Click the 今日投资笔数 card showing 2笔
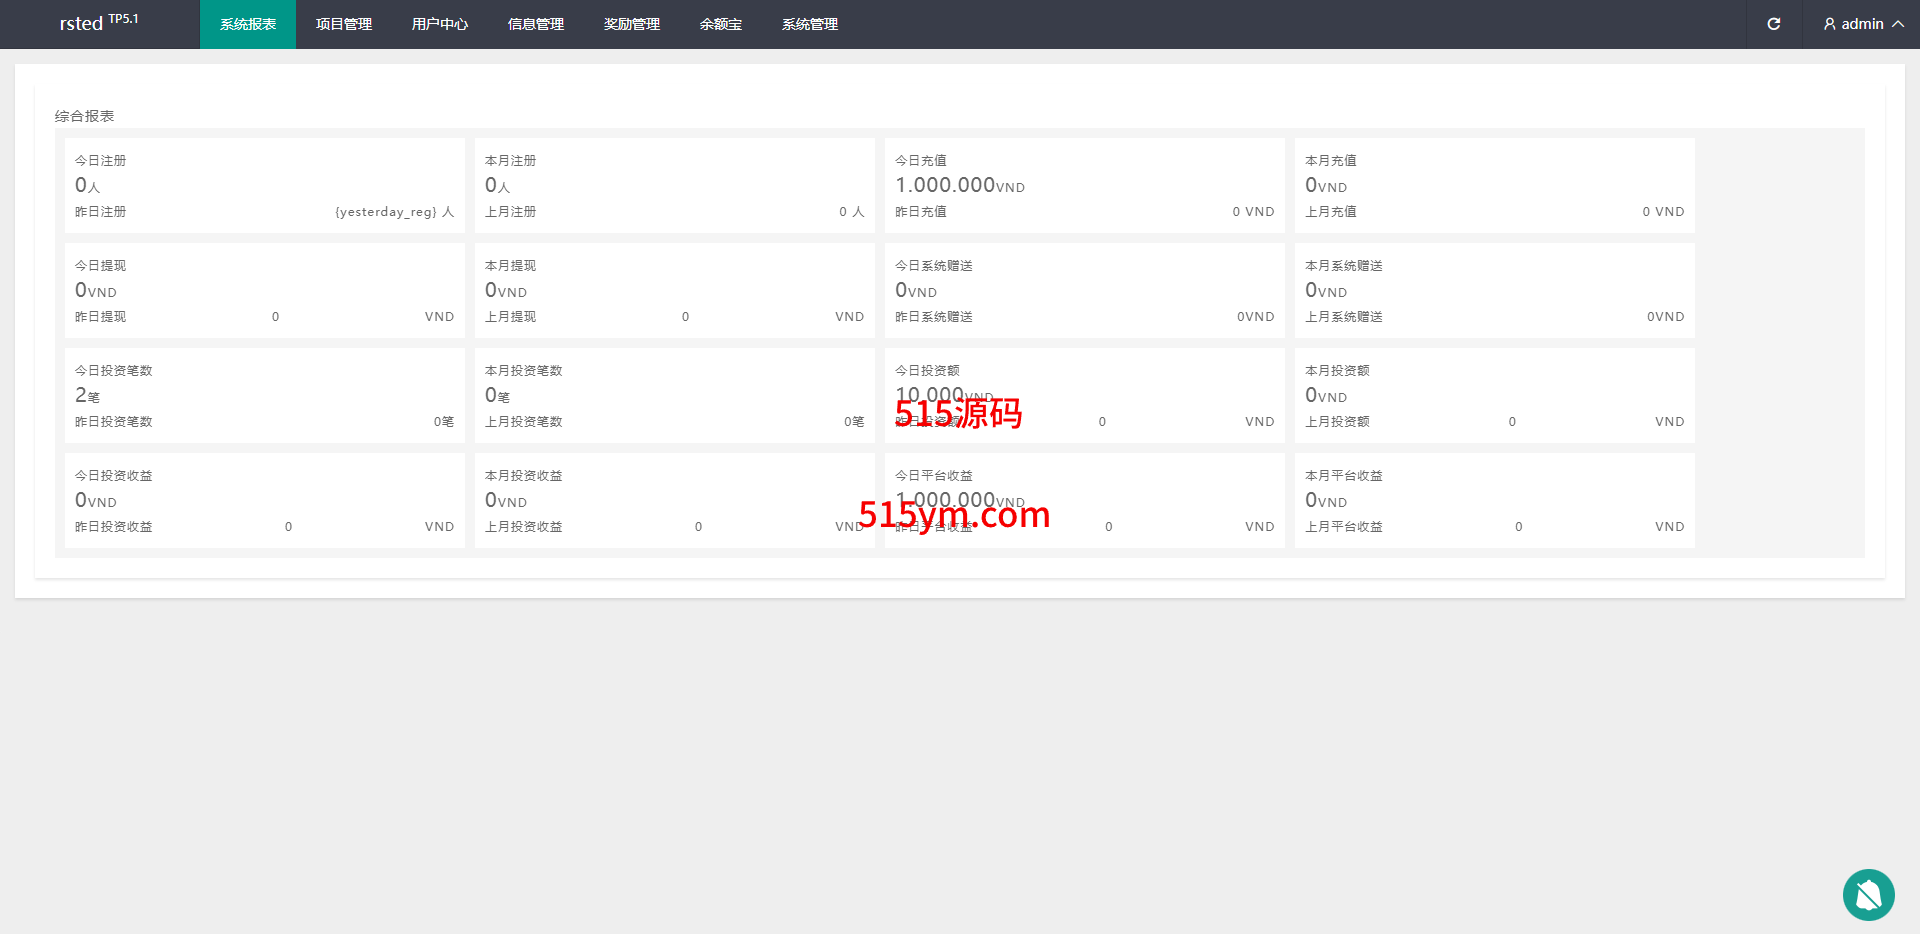Image resolution: width=1920 pixels, height=934 pixels. 264,396
